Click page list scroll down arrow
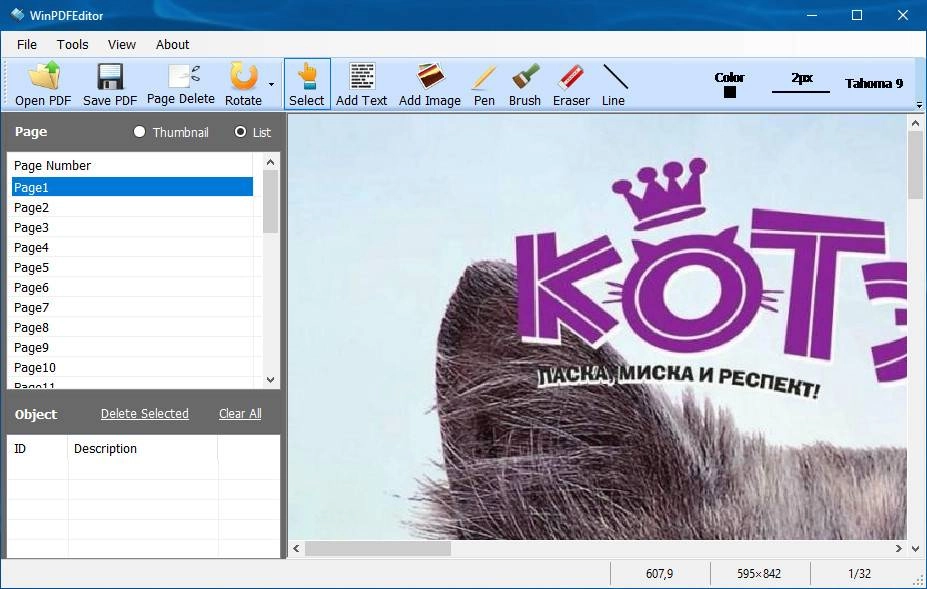This screenshot has height=589, width=927. pyautogui.click(x=270, y=380)
